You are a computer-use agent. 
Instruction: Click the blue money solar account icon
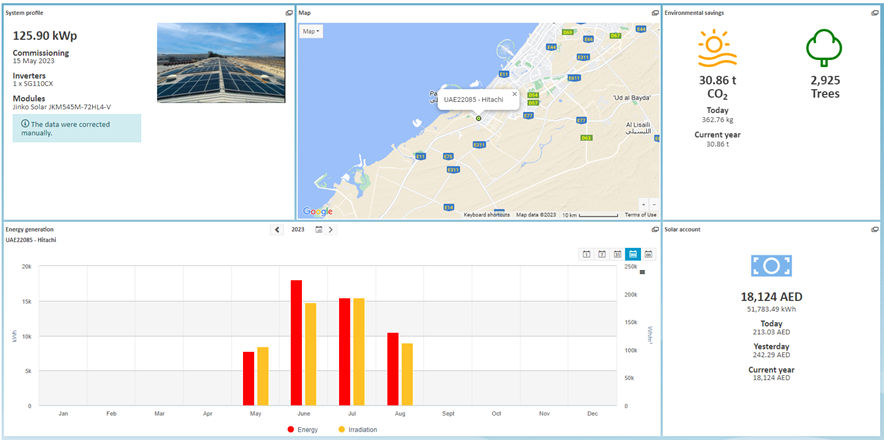(771, 266)
